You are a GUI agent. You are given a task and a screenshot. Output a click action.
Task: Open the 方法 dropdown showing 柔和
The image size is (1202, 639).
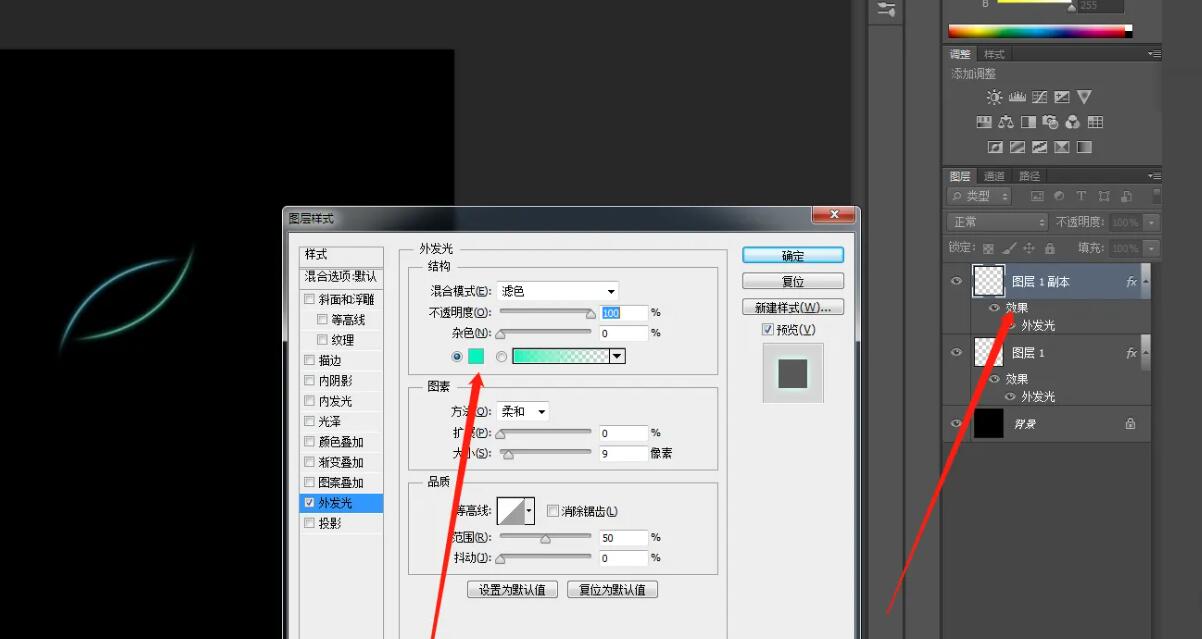[x=521, y=411]
